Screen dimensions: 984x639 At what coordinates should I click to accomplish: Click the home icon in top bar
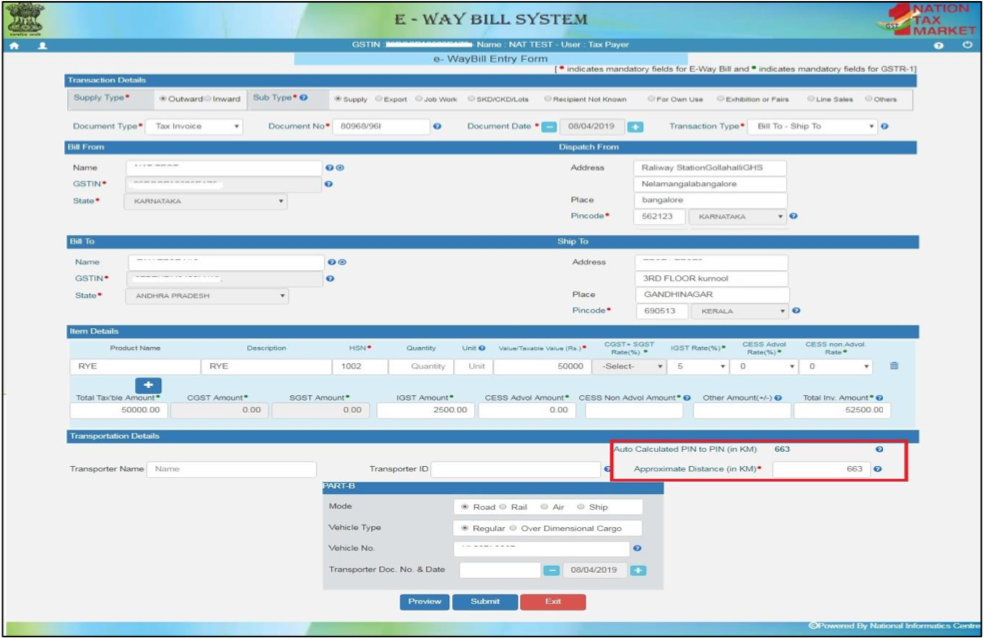coord(14,46)
